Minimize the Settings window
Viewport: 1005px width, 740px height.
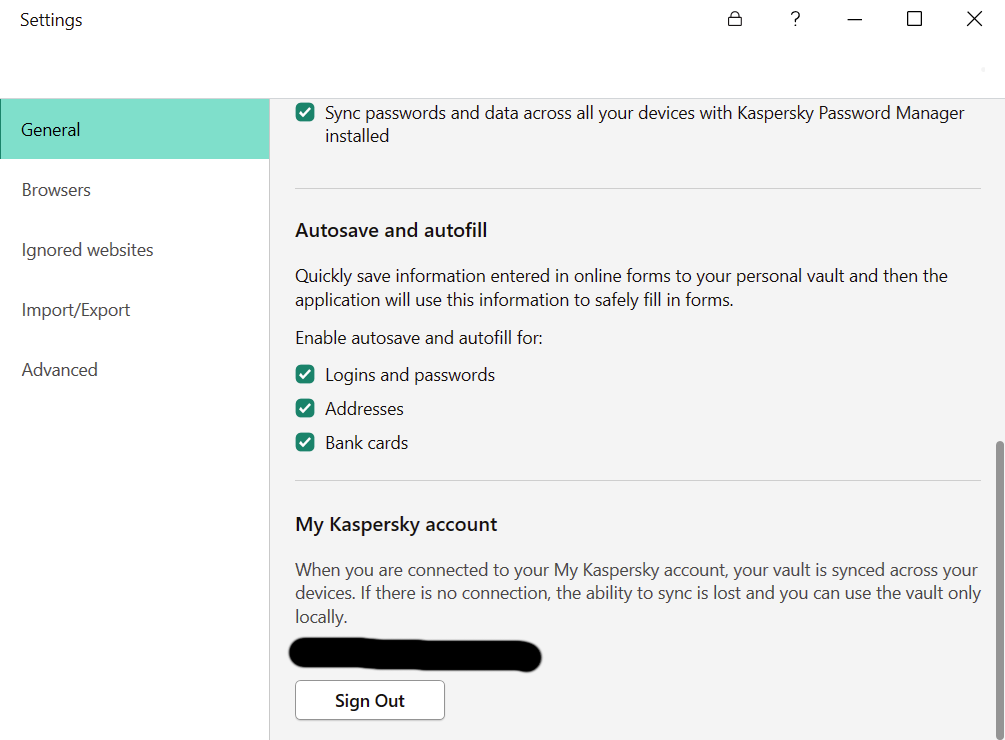[x=854, y=19]
